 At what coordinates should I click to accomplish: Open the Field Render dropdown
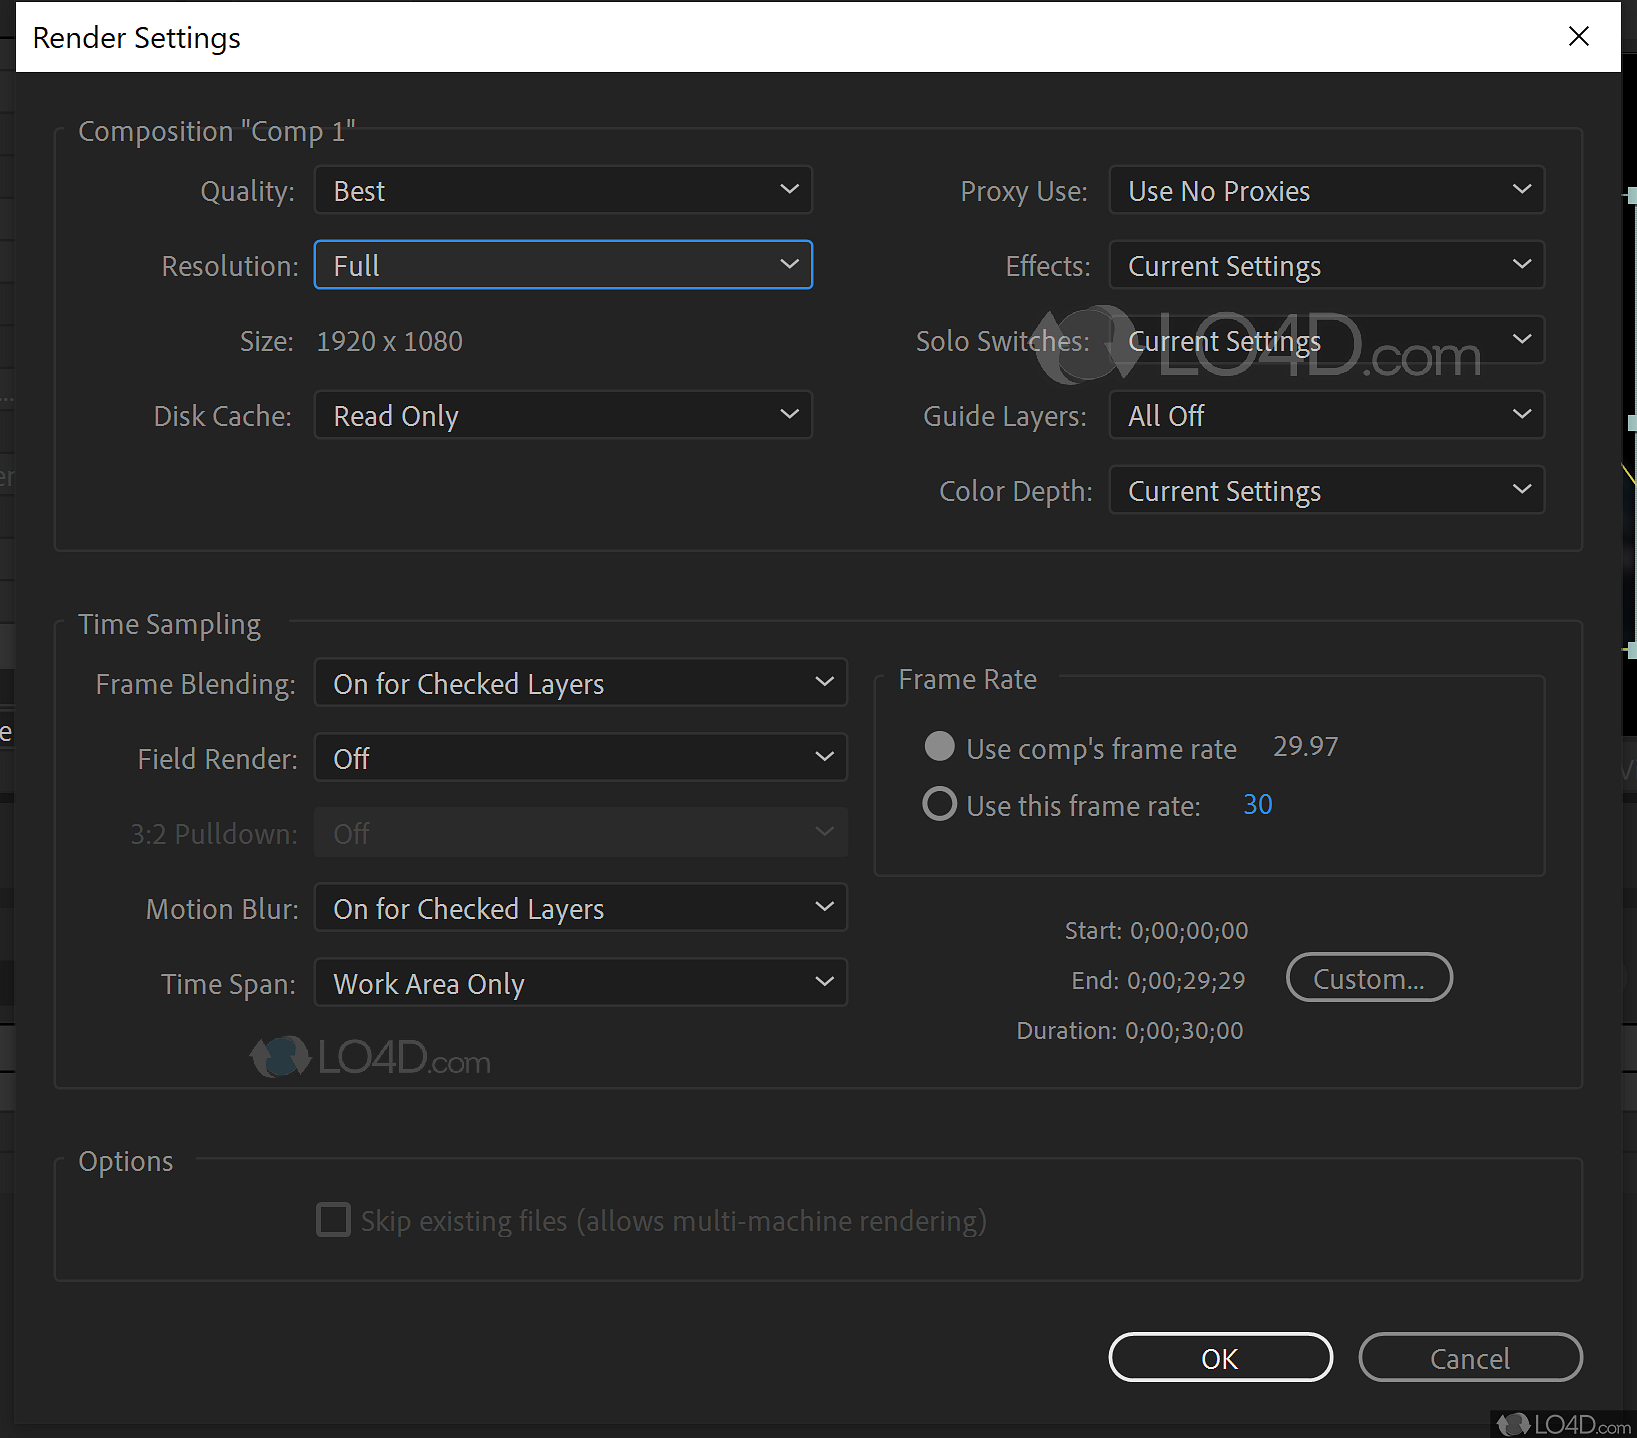point(580,758)
